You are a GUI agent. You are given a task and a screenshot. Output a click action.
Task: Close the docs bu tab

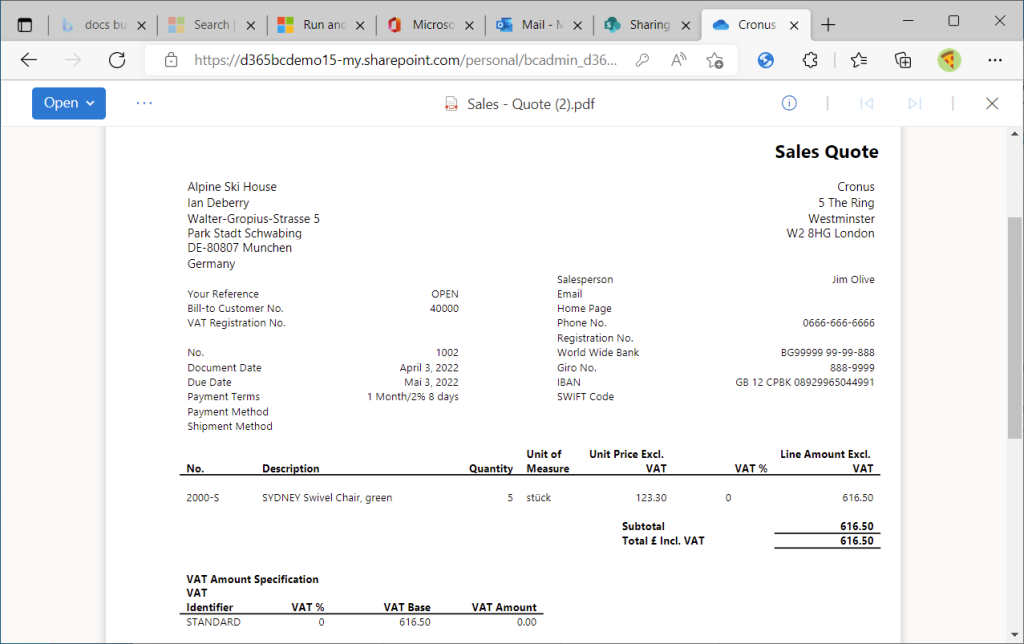142,25
